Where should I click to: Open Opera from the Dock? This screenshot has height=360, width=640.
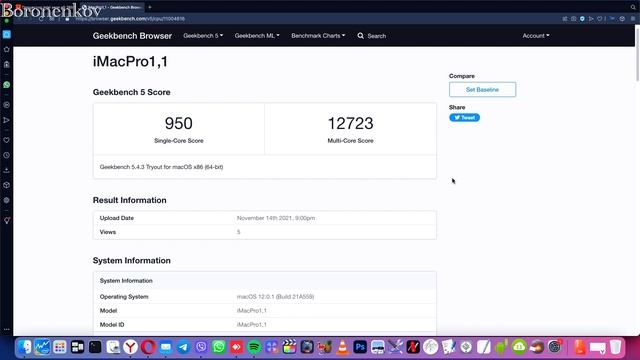(x=148, y=347)
